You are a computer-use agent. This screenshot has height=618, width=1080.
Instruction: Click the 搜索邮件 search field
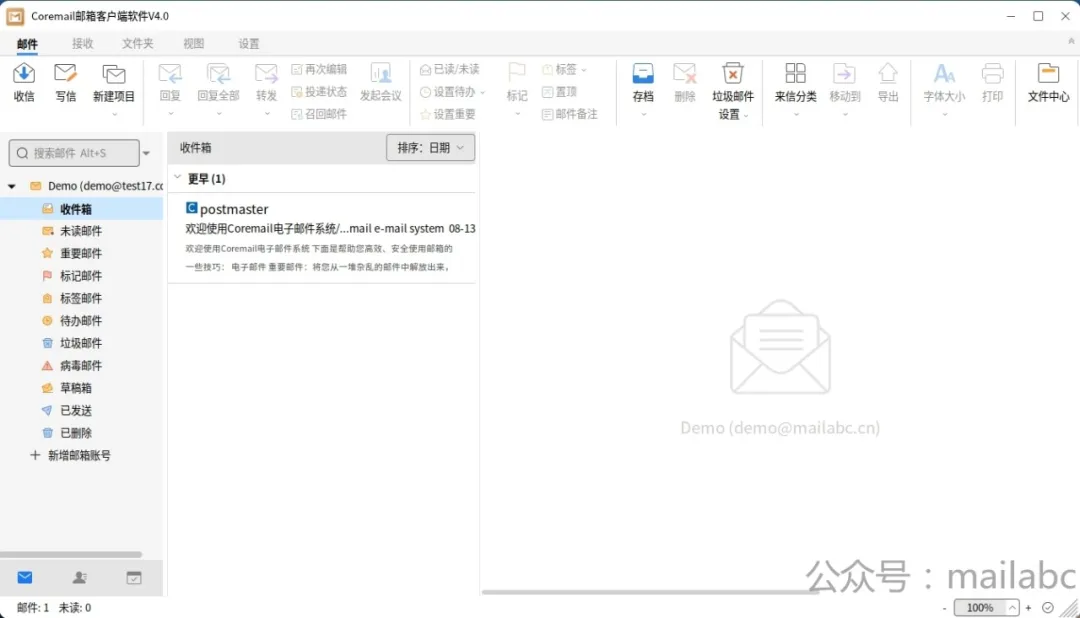[74, 153]
